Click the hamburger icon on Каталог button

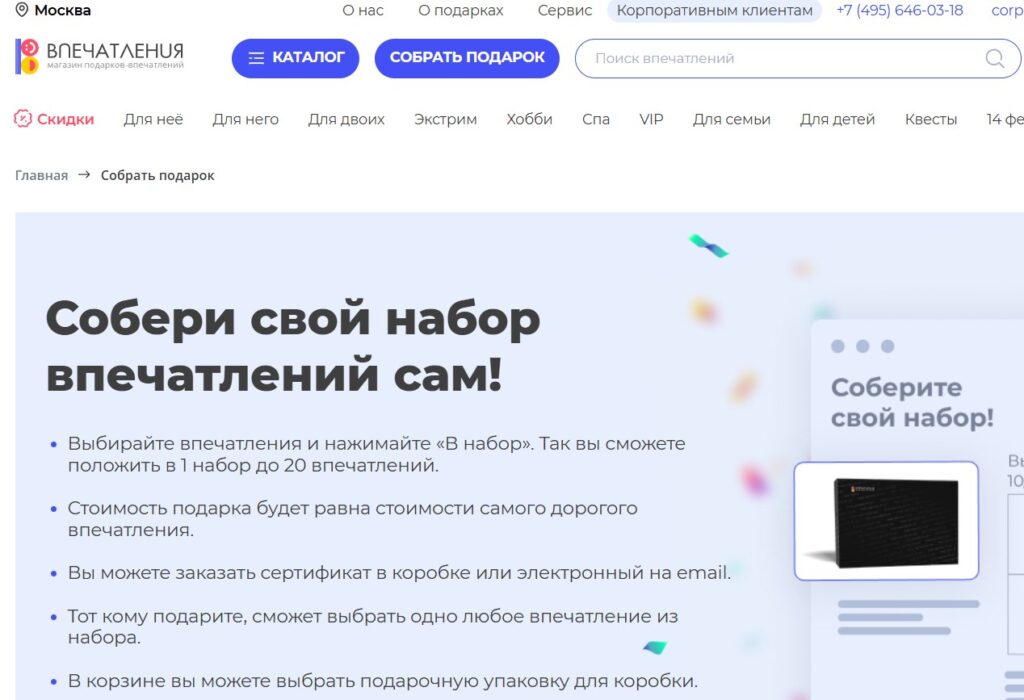pyautogui.click(x=256, y=58)
